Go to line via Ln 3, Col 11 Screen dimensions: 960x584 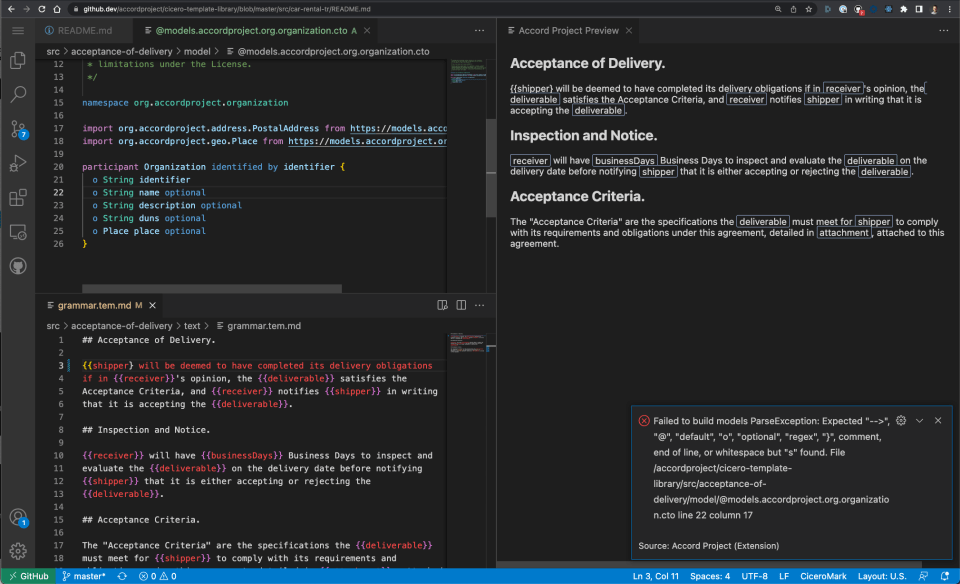pyautogui.click(x=656, y=576)
